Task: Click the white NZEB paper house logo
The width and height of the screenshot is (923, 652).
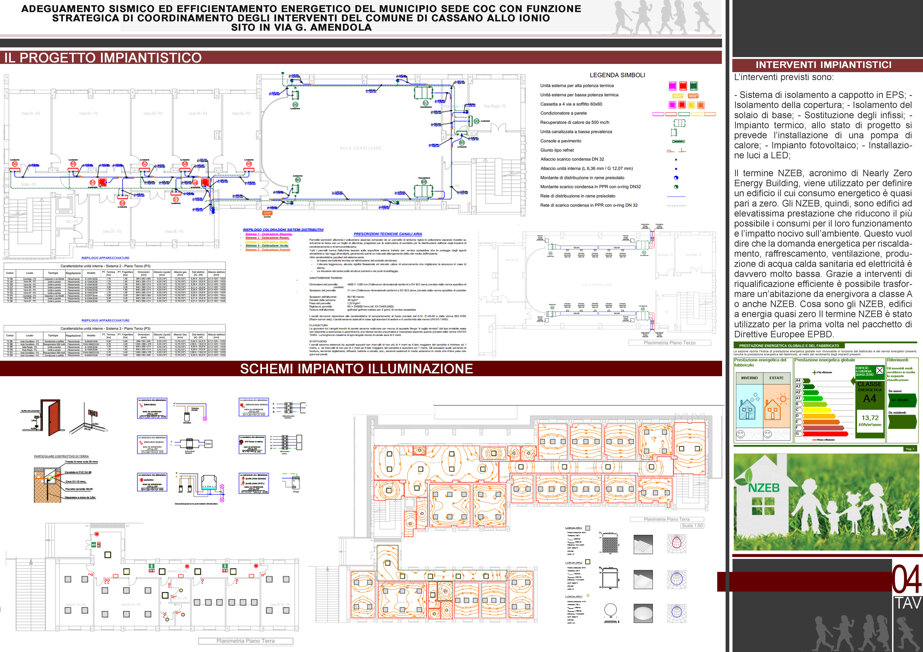Action: pyautogui.click(x=763, y=500)
